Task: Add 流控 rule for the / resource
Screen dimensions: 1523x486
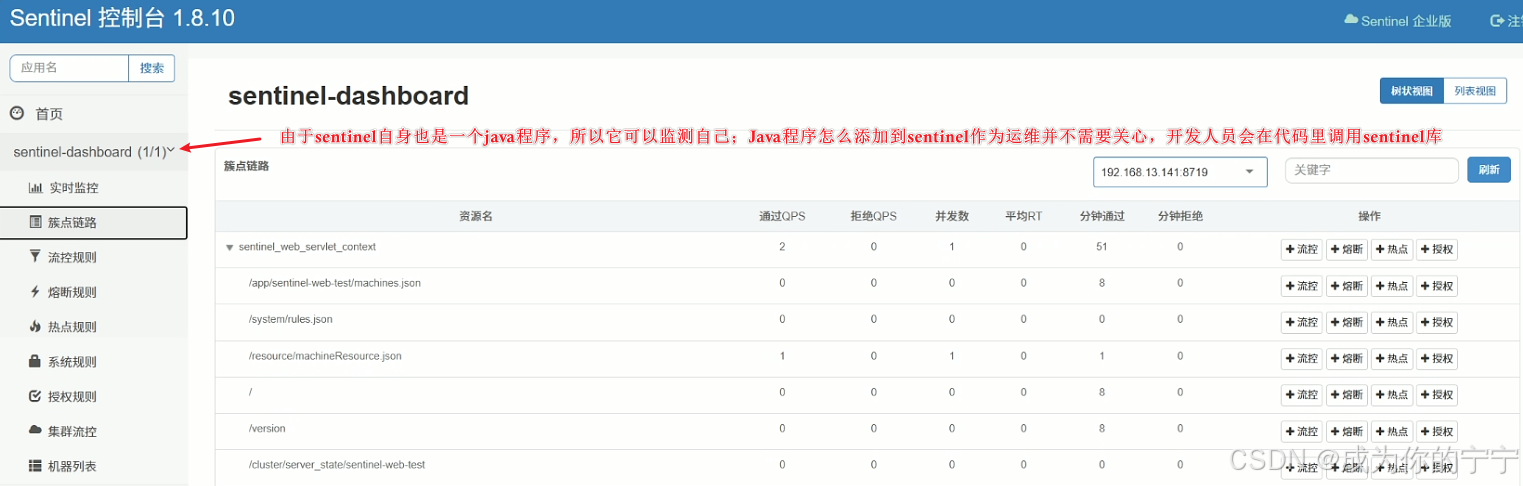Action: [x=1301, y=395]
